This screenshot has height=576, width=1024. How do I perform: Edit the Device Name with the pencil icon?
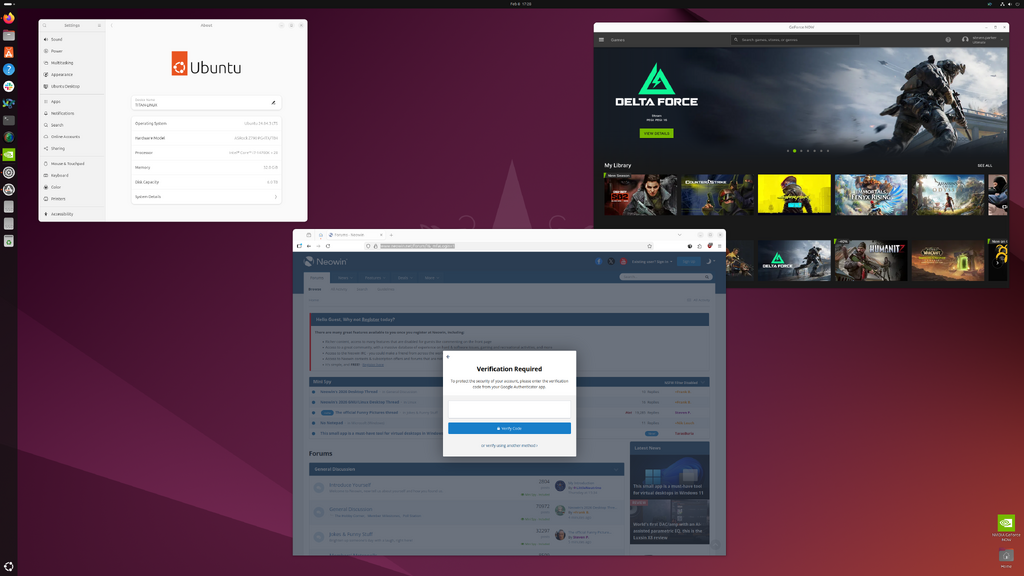tap(274, 103)
